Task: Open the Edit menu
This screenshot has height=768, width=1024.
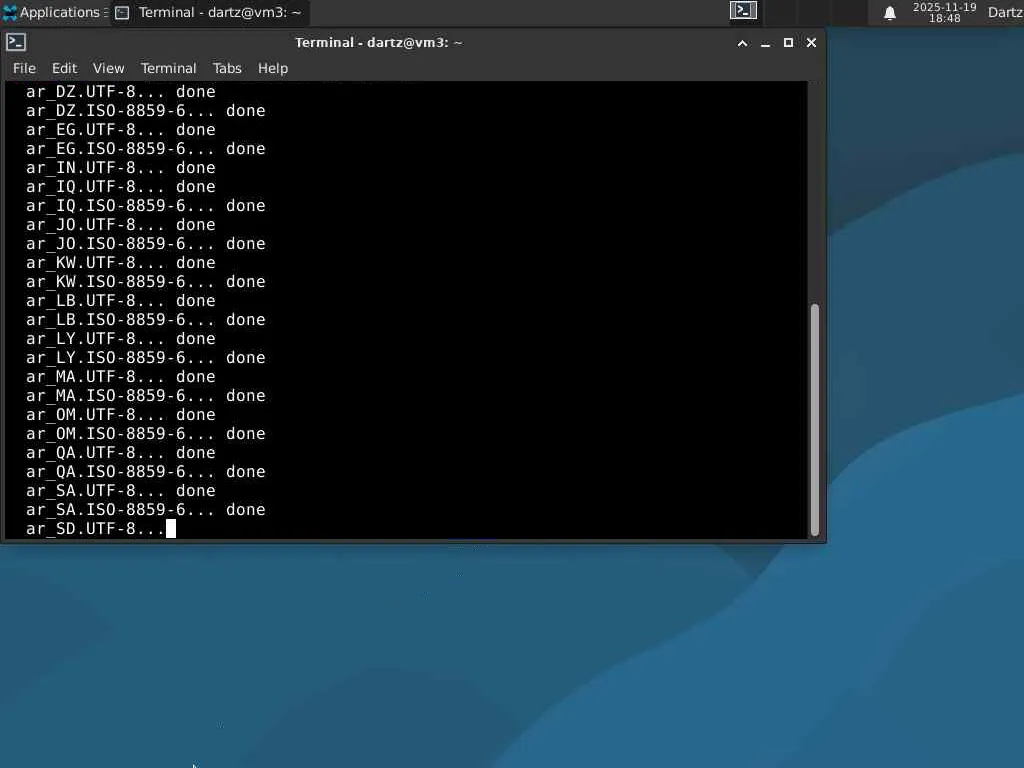Action: point(64,68)
